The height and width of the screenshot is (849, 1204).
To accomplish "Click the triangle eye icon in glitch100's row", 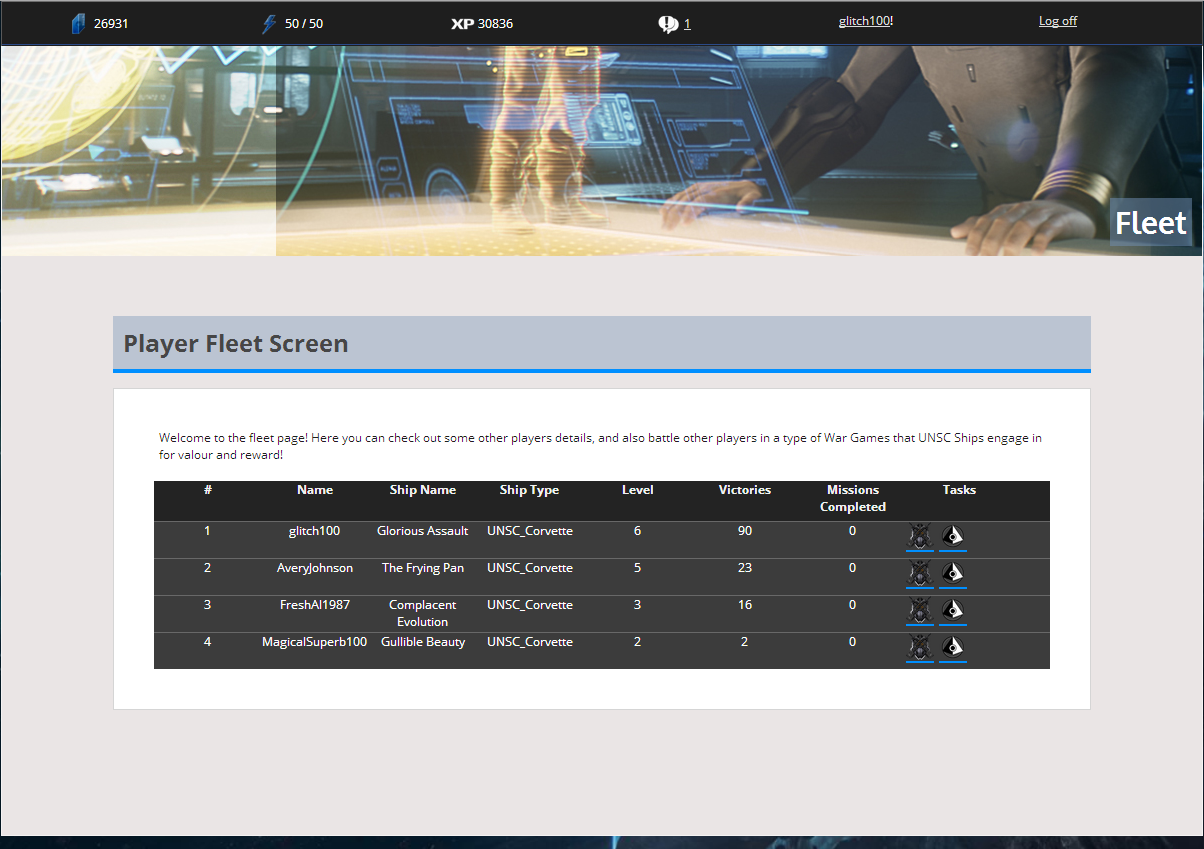I will point(953,537).
